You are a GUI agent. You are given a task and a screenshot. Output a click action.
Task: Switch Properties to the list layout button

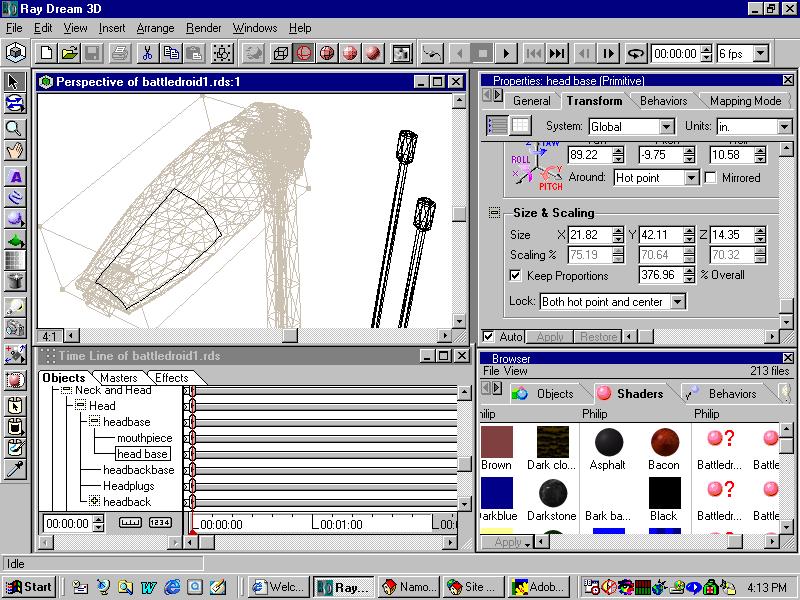pos(498,126)
